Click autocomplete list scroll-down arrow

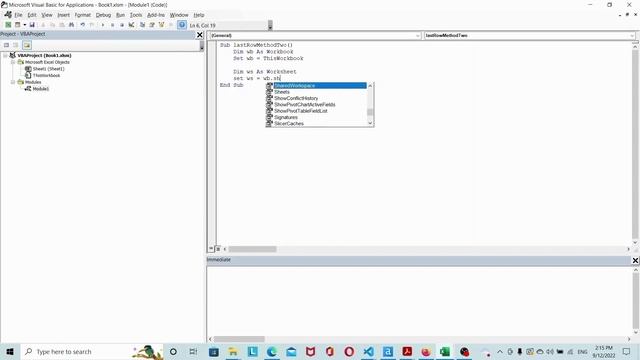point(370,123)
